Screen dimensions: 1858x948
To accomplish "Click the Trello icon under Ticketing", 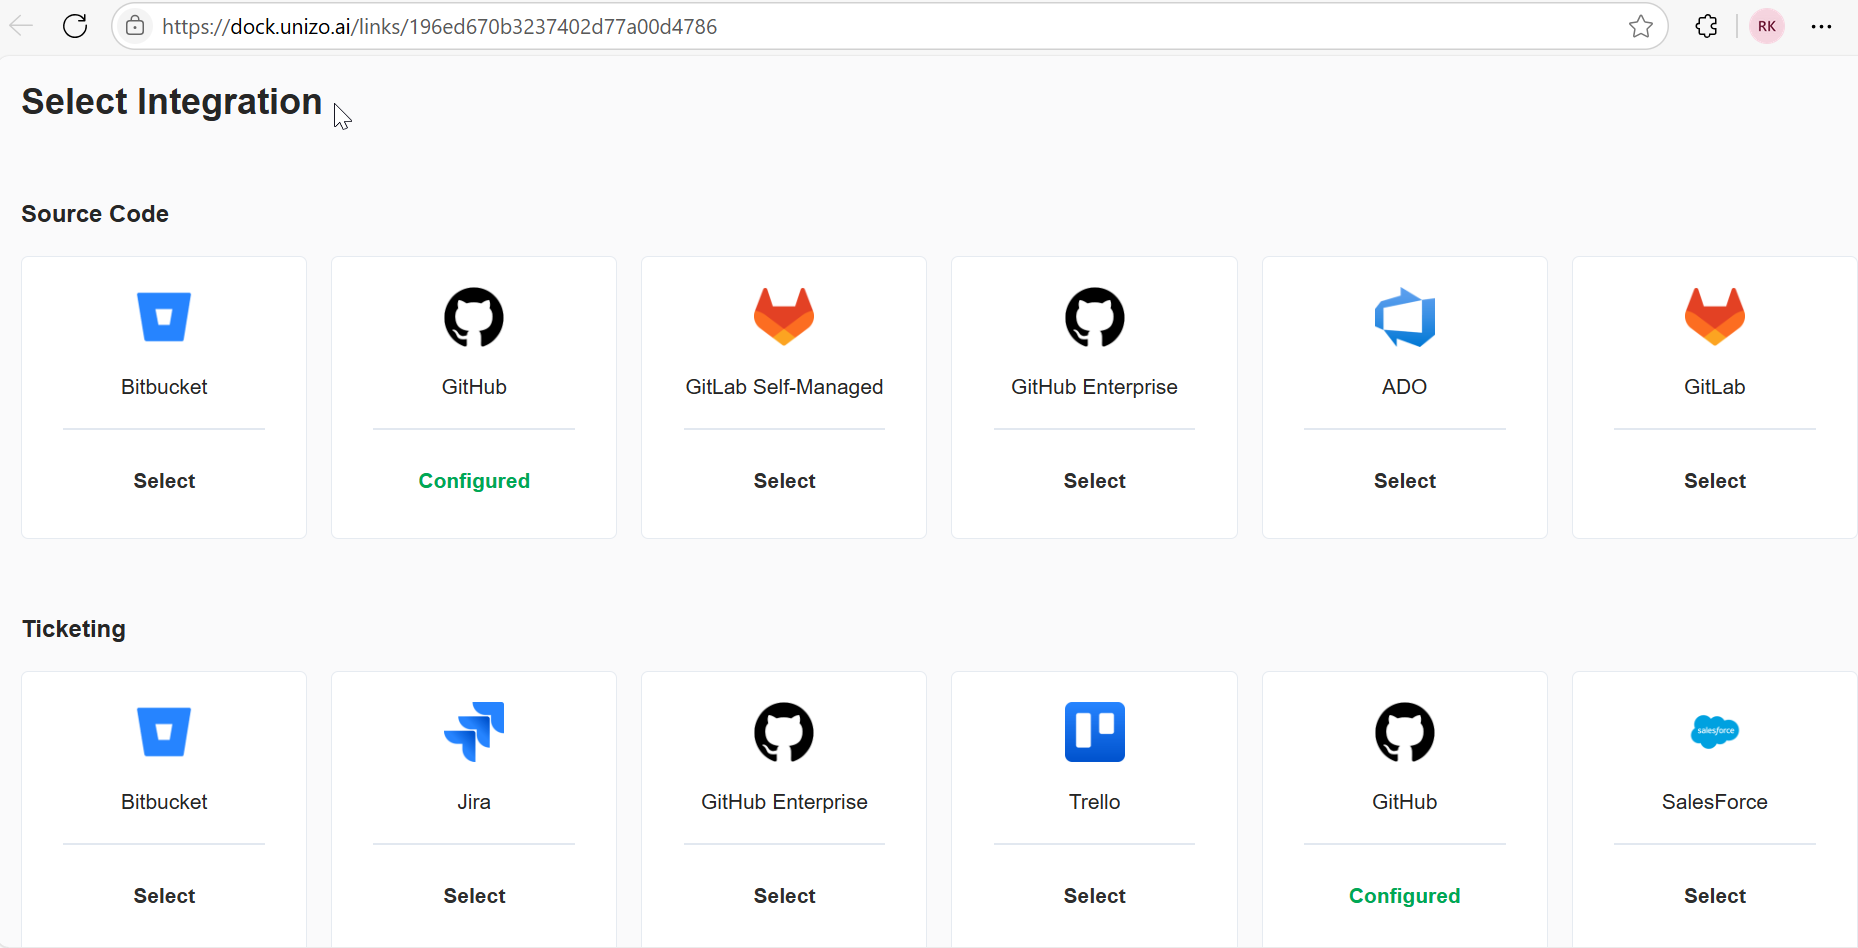I will point(1094,731).
